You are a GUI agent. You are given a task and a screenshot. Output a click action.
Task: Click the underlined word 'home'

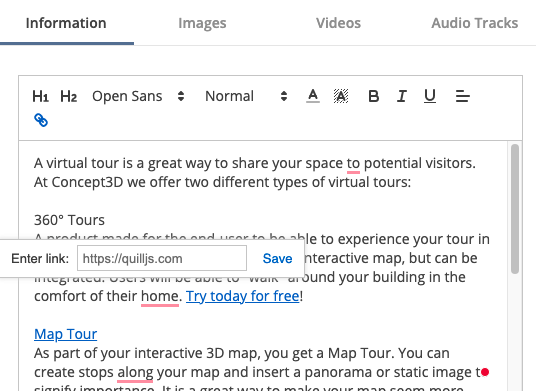[x=160, y=296]
